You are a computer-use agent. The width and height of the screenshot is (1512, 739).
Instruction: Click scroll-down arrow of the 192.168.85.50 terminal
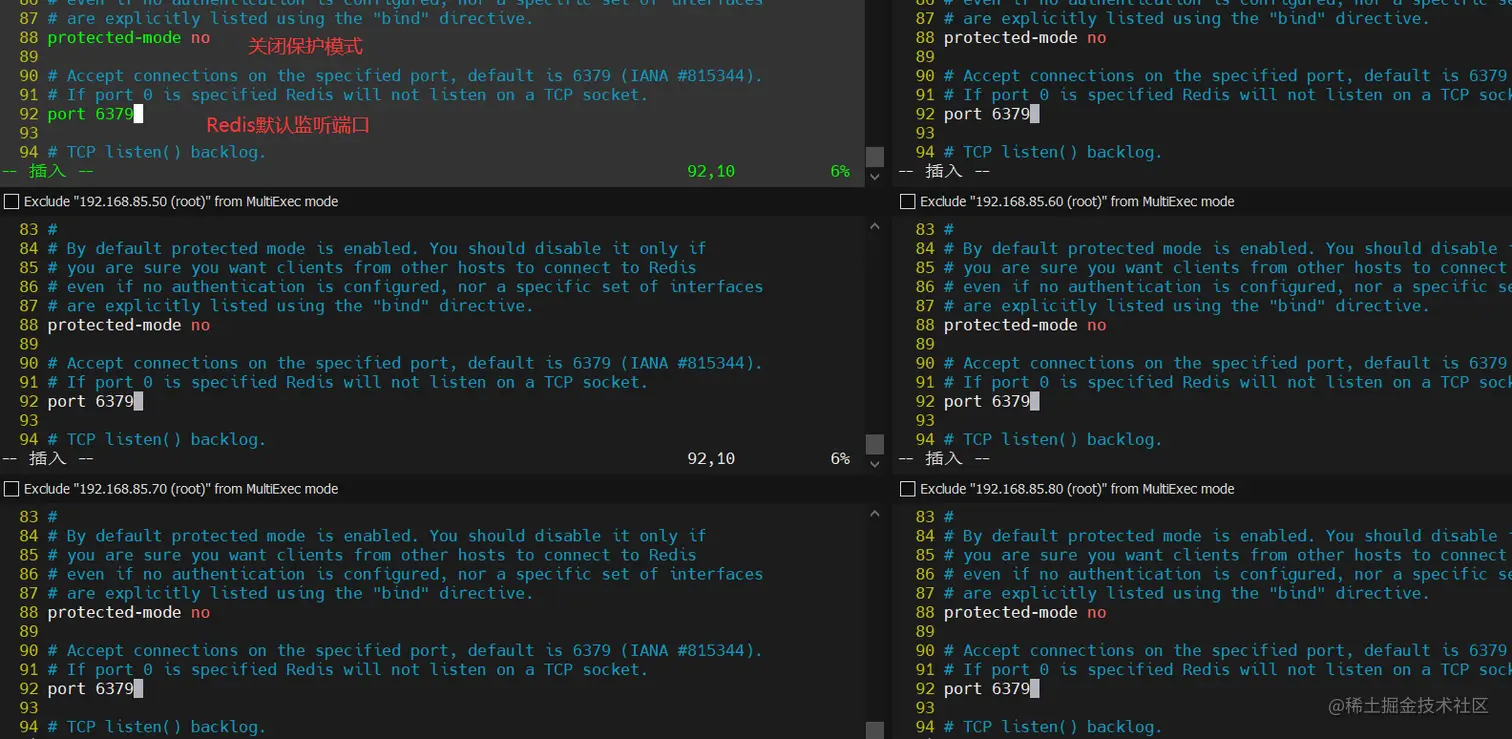point(875,463)
